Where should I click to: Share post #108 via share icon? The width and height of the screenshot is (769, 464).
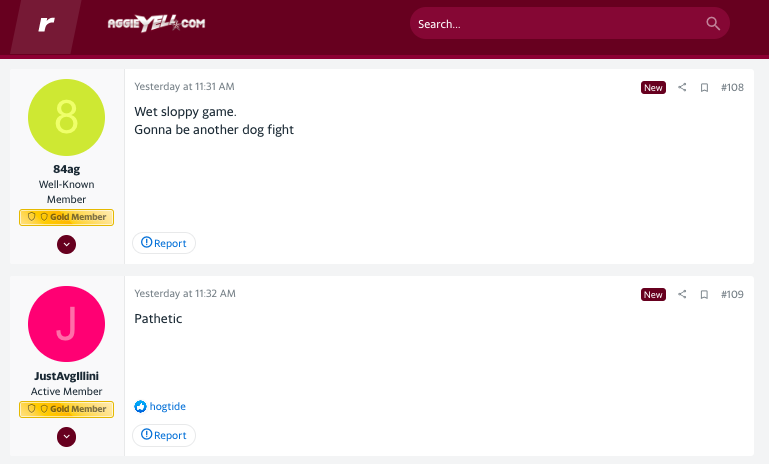click(x=682, y=87)
